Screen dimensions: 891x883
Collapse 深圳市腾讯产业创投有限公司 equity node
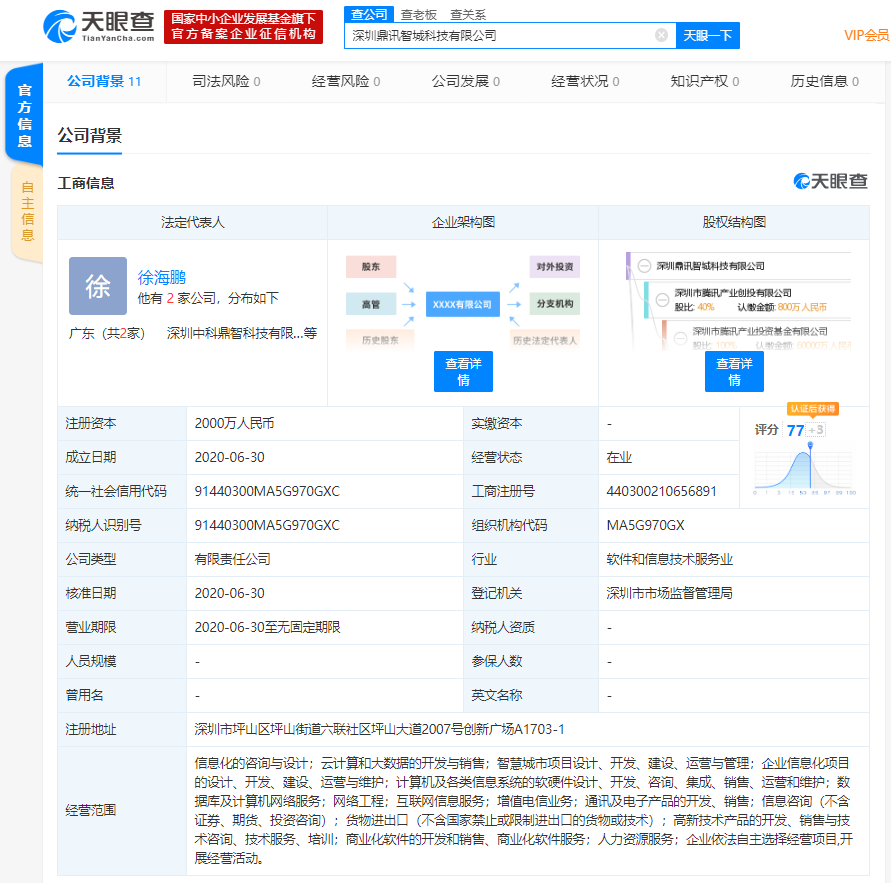coord(662,299)
